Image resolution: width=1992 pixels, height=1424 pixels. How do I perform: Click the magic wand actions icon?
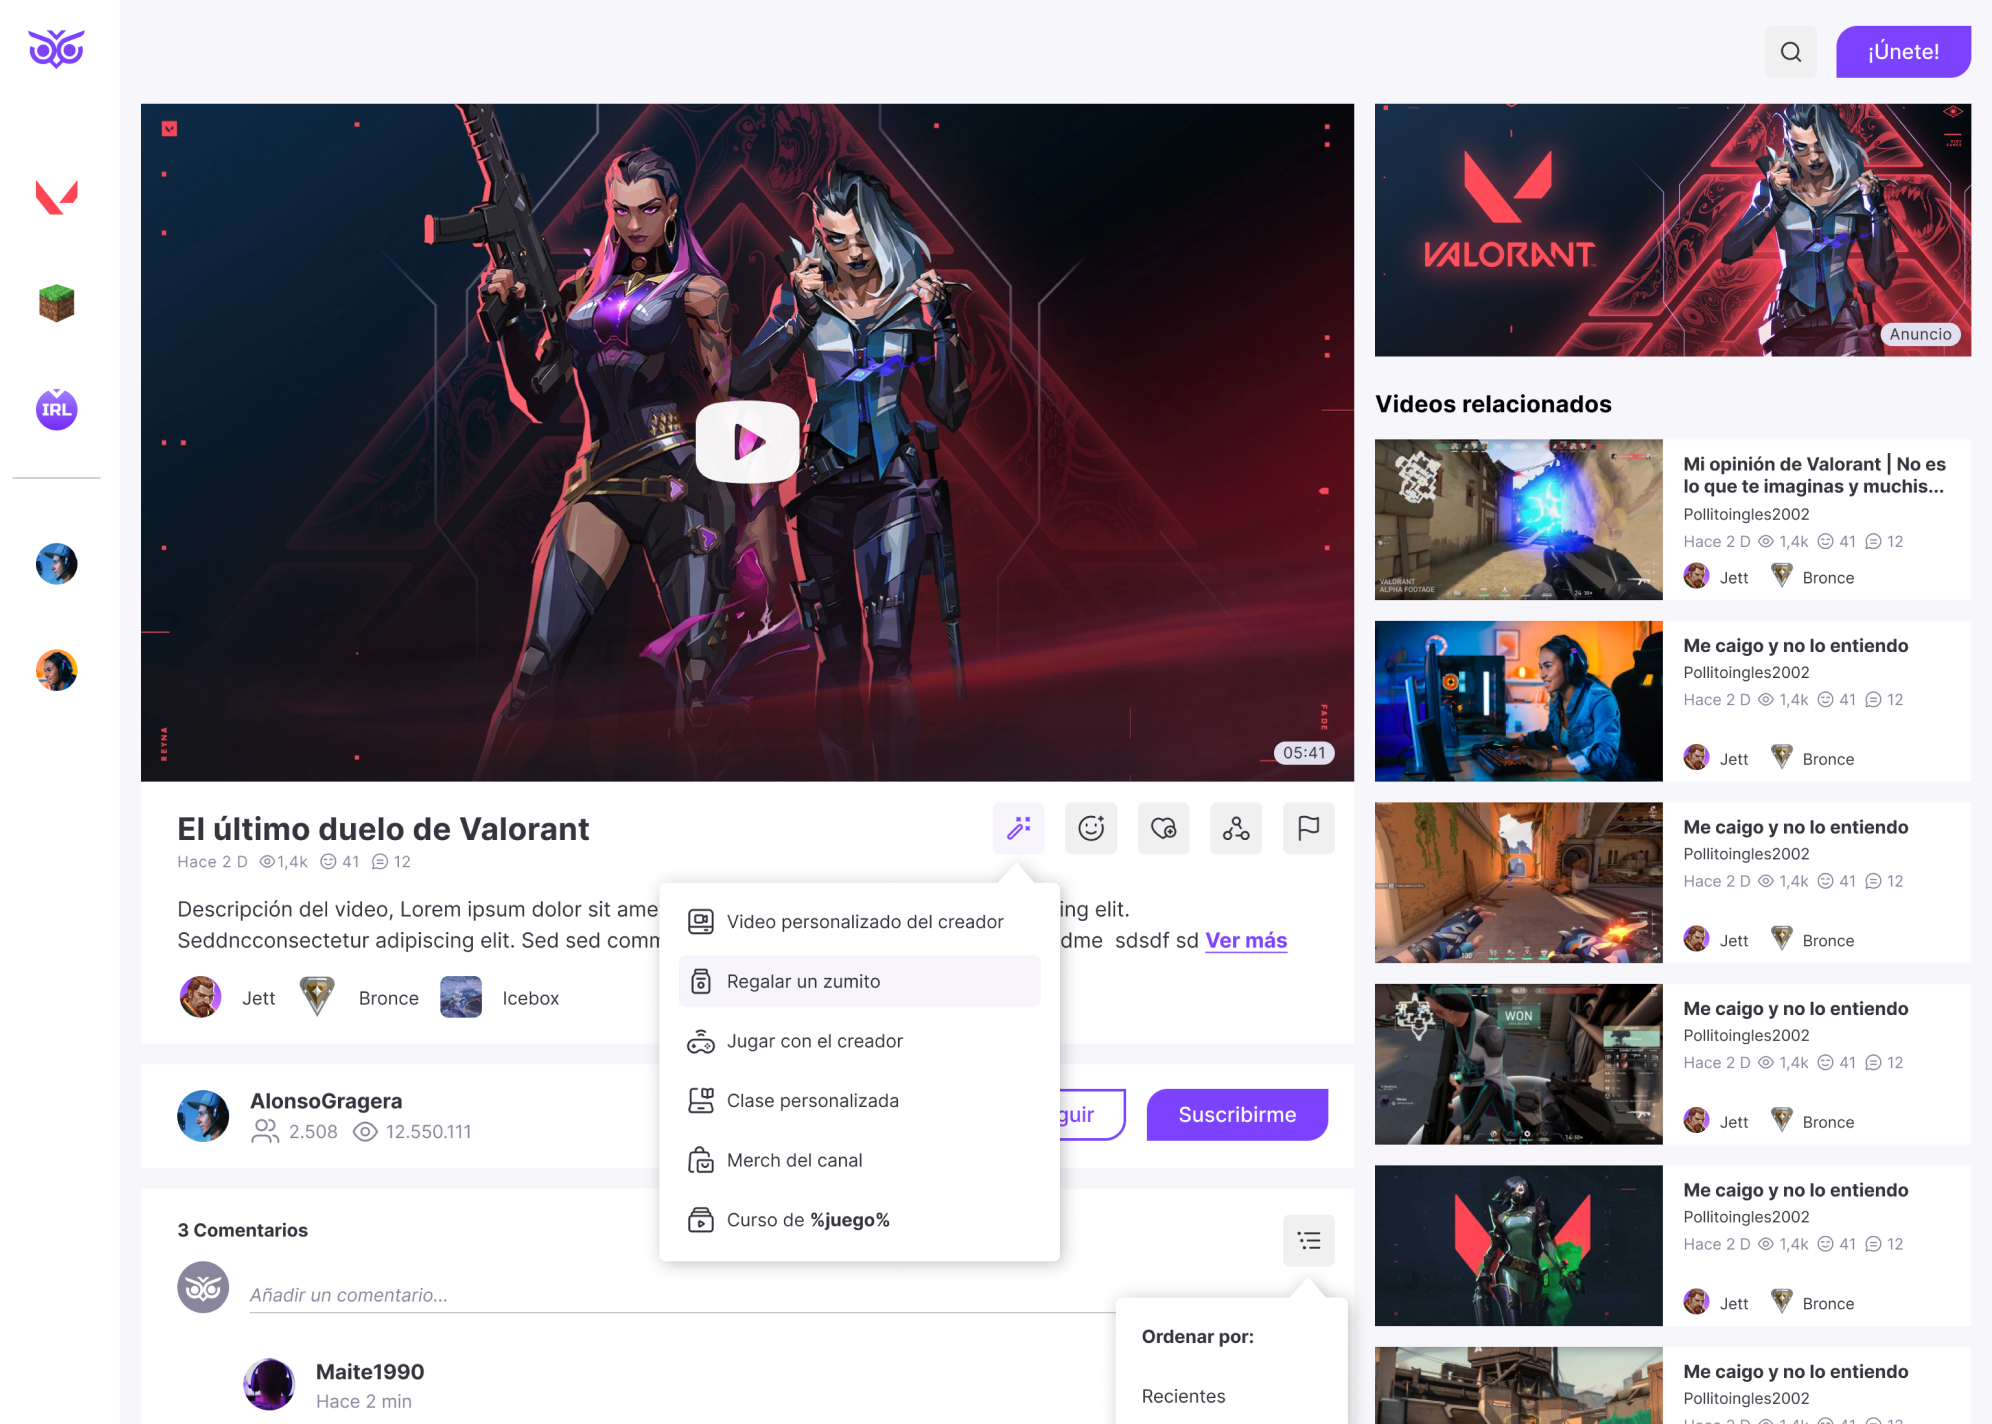(x=1018, y=828)
